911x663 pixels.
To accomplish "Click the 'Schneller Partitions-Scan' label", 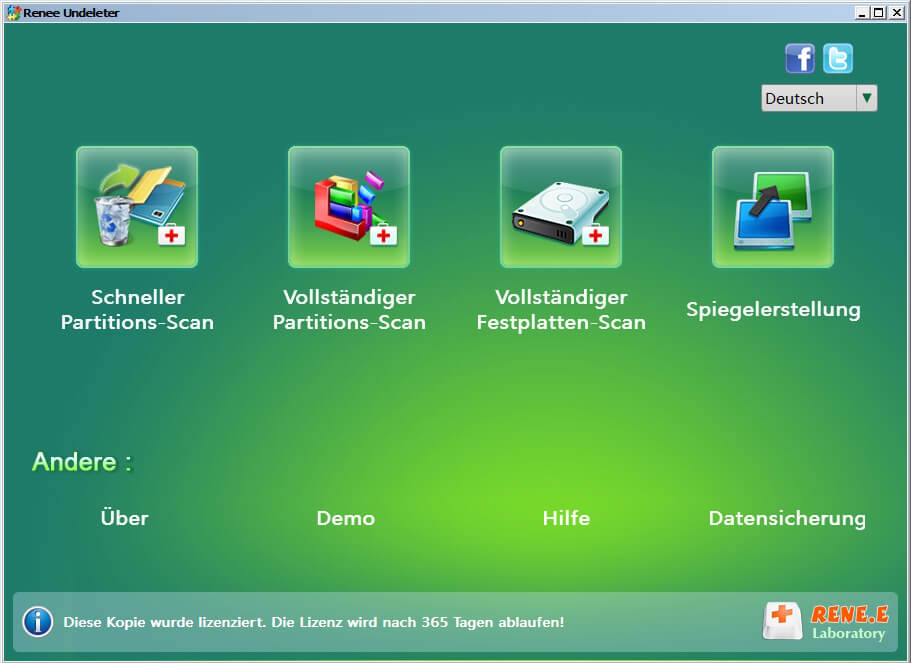I will point(137,310).
